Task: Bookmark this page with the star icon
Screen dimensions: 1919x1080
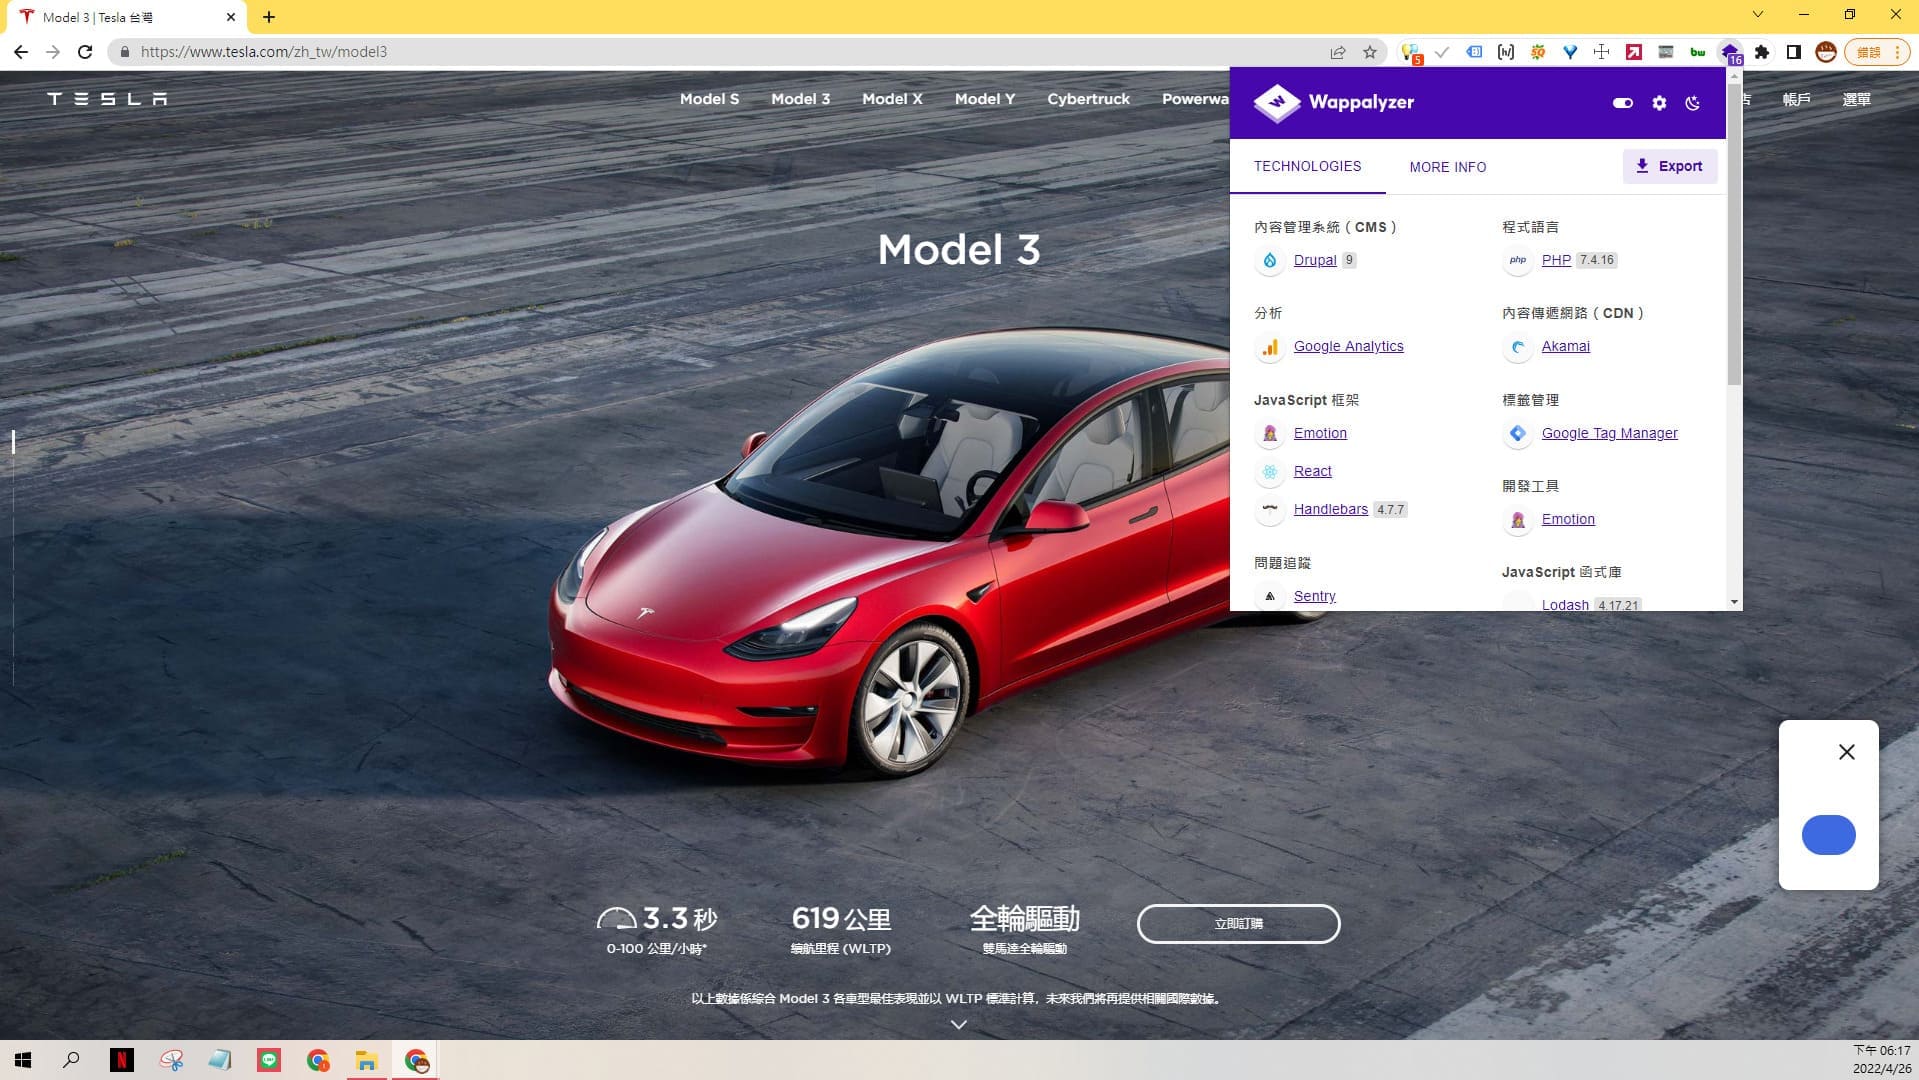Action: coord(1370,52)
